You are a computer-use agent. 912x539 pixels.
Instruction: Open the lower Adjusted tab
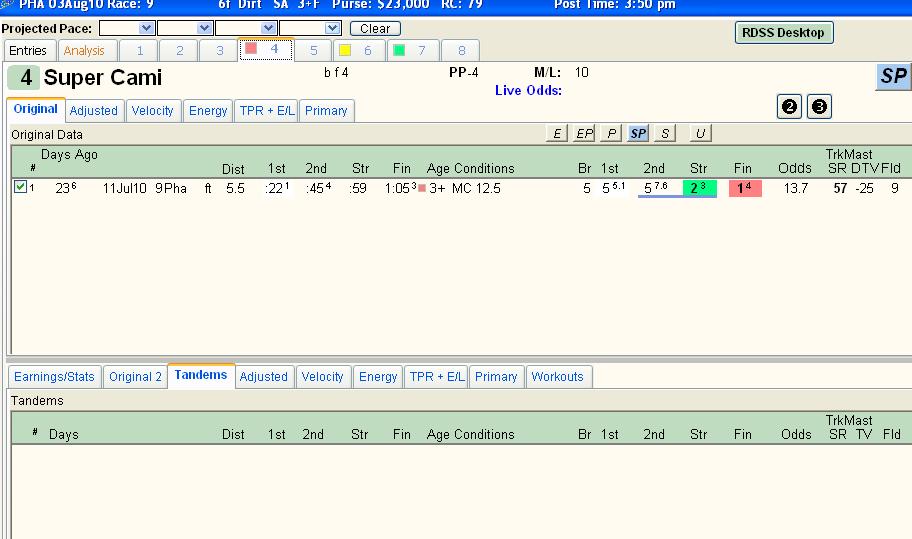(263, 377)
